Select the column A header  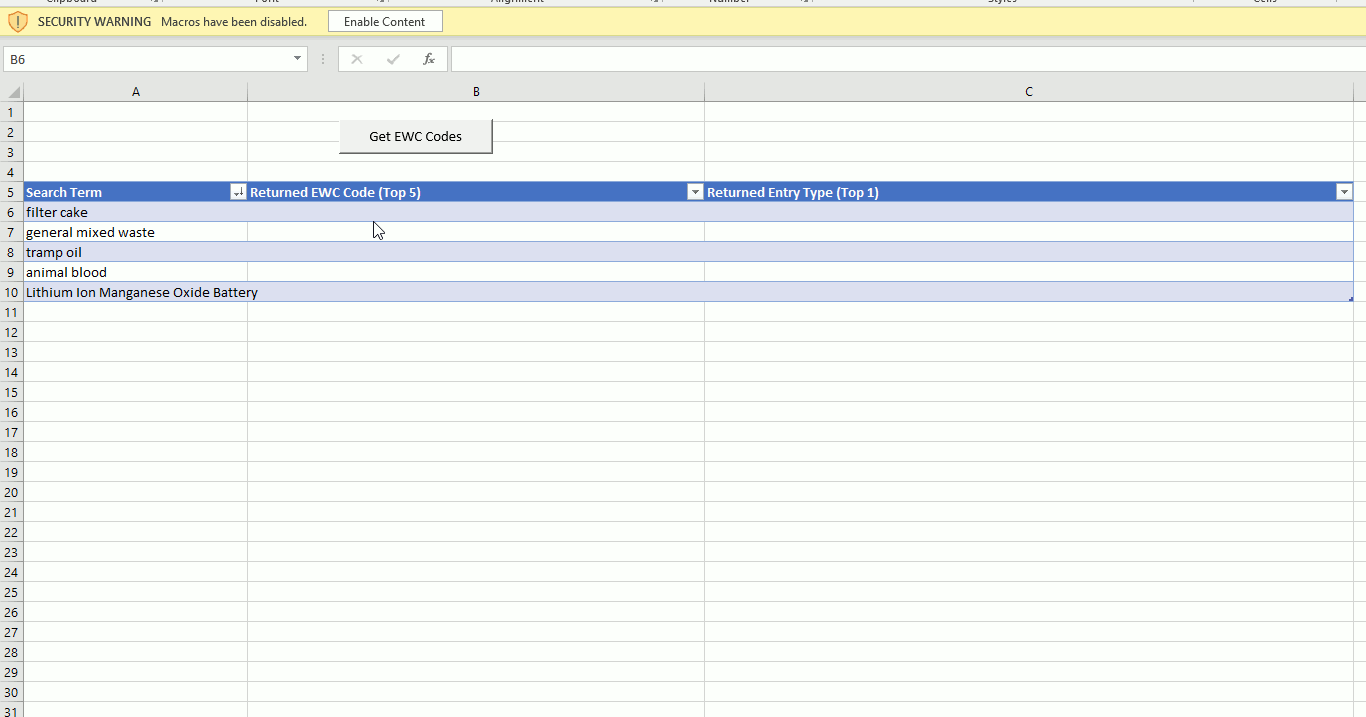coord(136,92)
